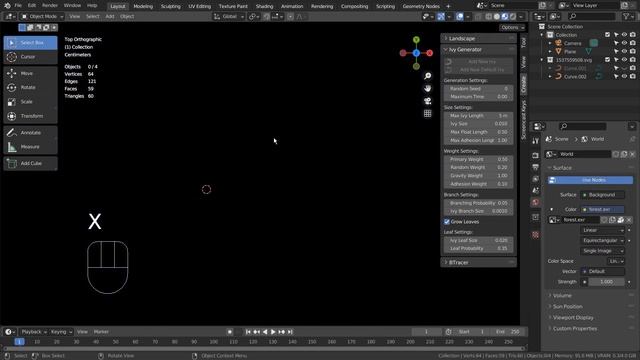This screenshot has height=360, width=640.
Task: Adjust the Strength value slider
Action: [606, 282]
